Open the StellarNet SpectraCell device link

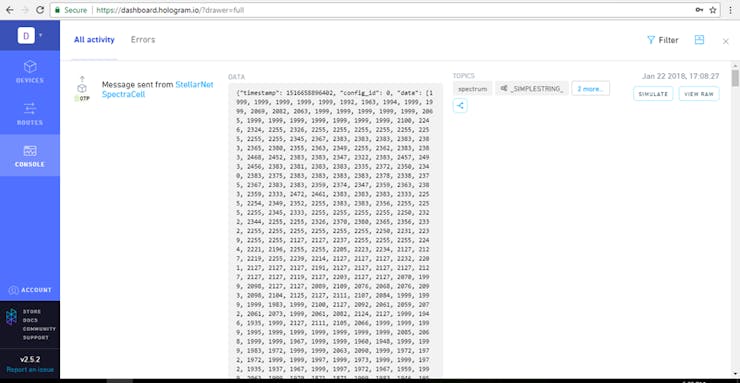158,89
